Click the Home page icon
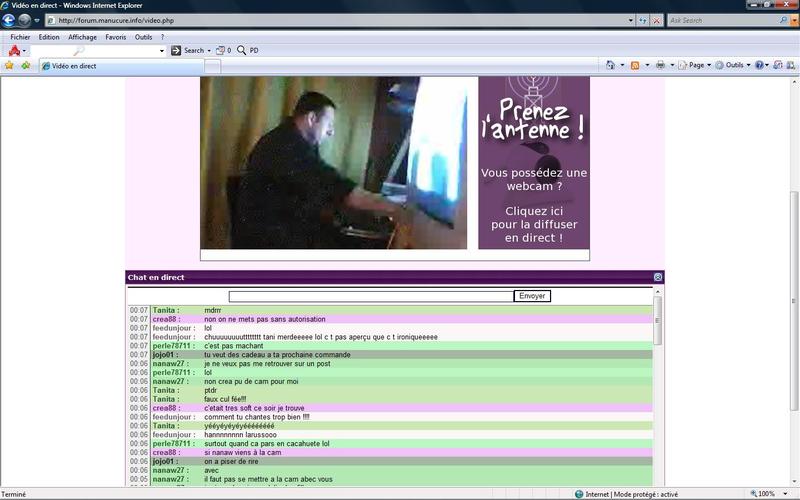Viewport: 800px width, 500px height. click(x=610, y=65)
